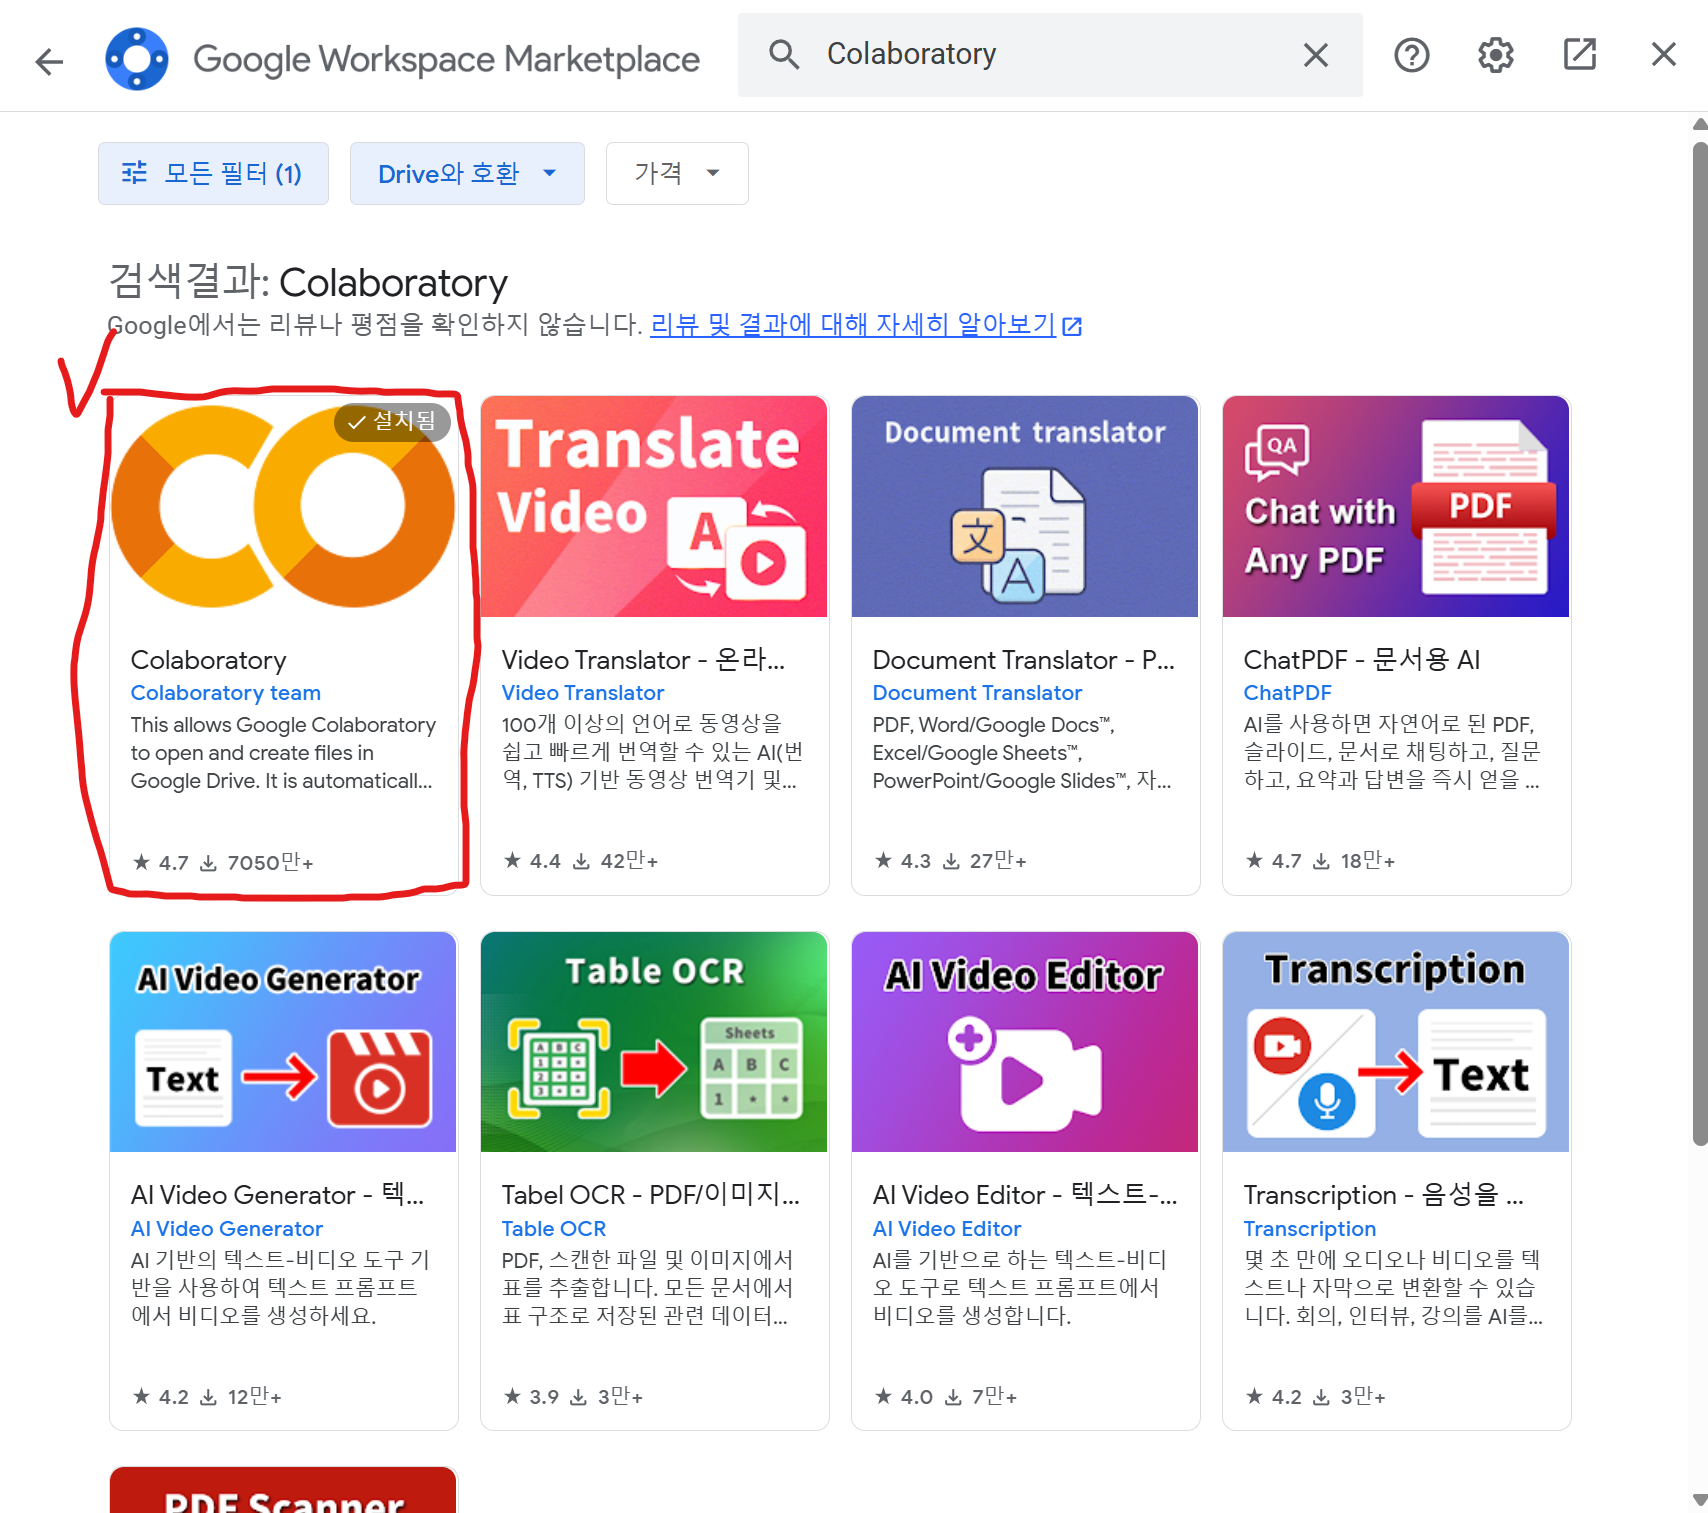1708x1513 pixels.
Task: Click the AI Video Generator thumbnail
Action: click(x=283, y=1042)
